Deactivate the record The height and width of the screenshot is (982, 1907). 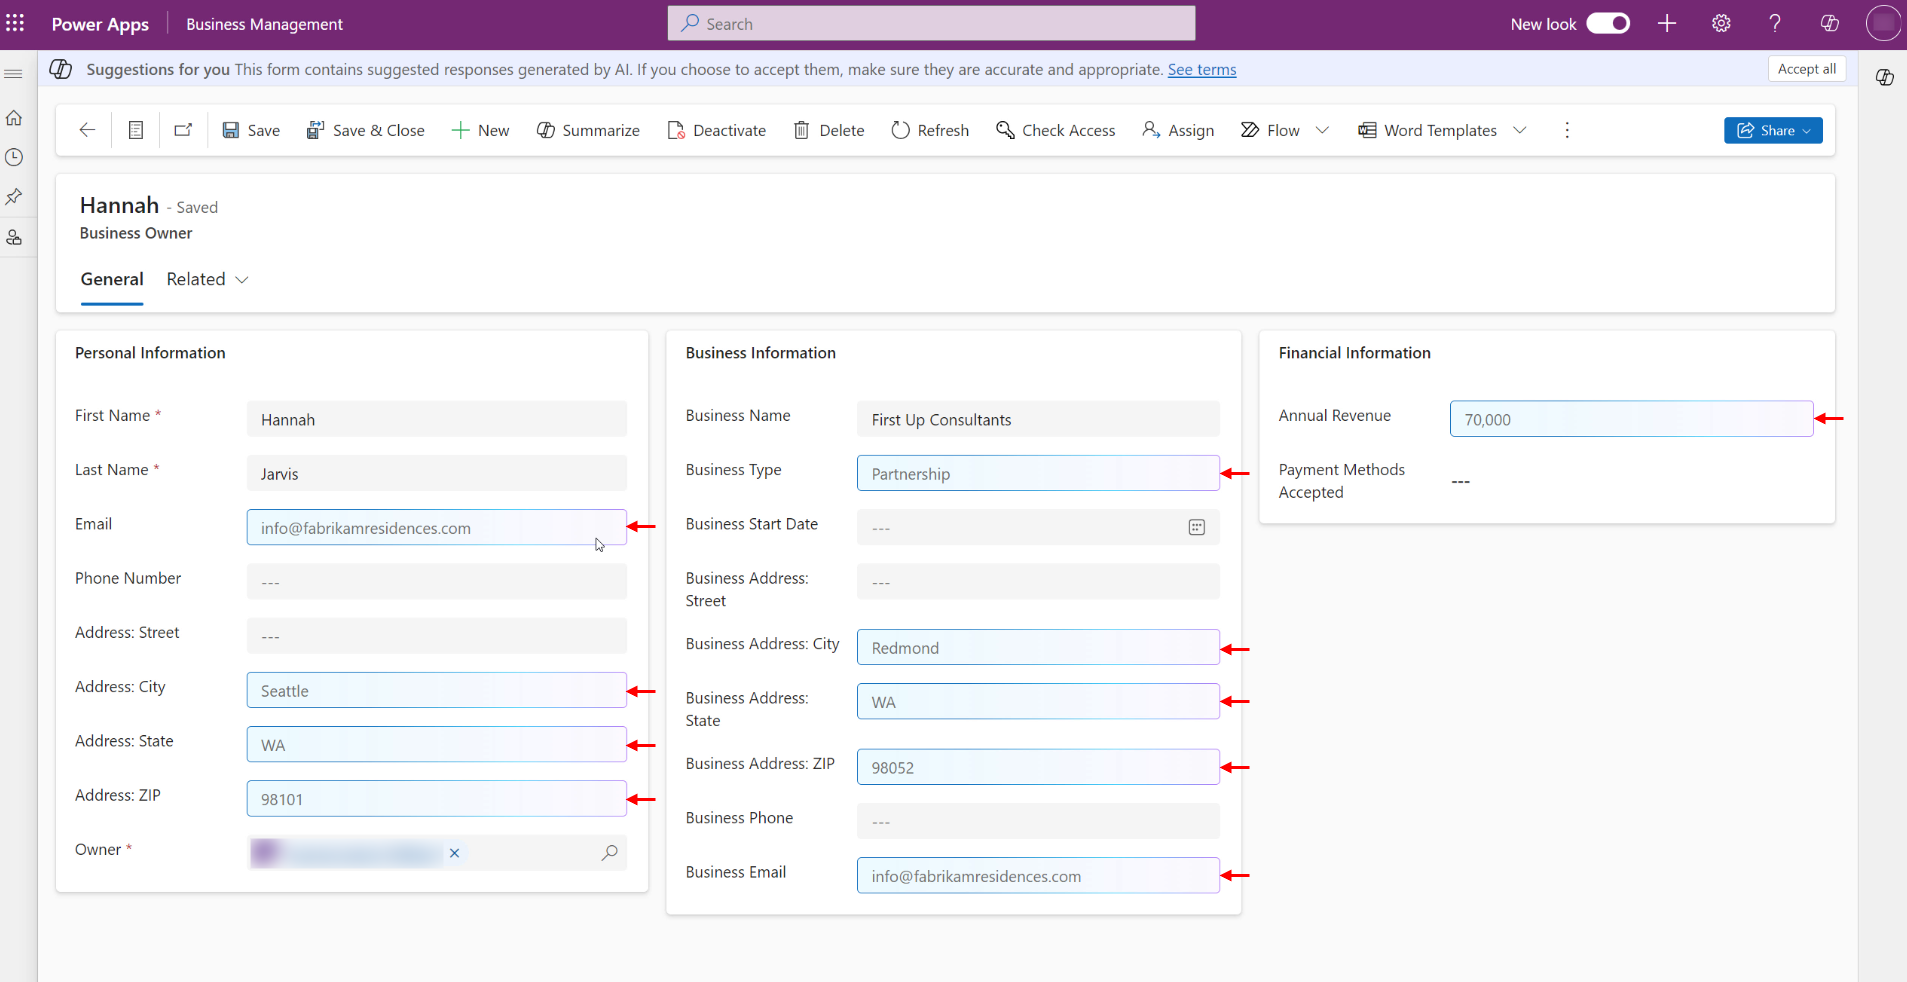[716, 130]
